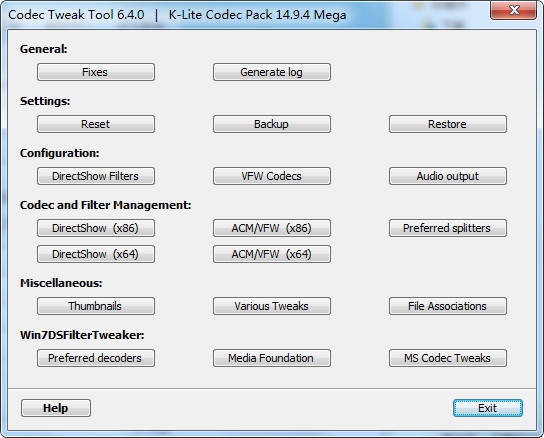Screen dimensions: 544x438
Task: Open Thumbnails settings
Action: click(96, 306)
